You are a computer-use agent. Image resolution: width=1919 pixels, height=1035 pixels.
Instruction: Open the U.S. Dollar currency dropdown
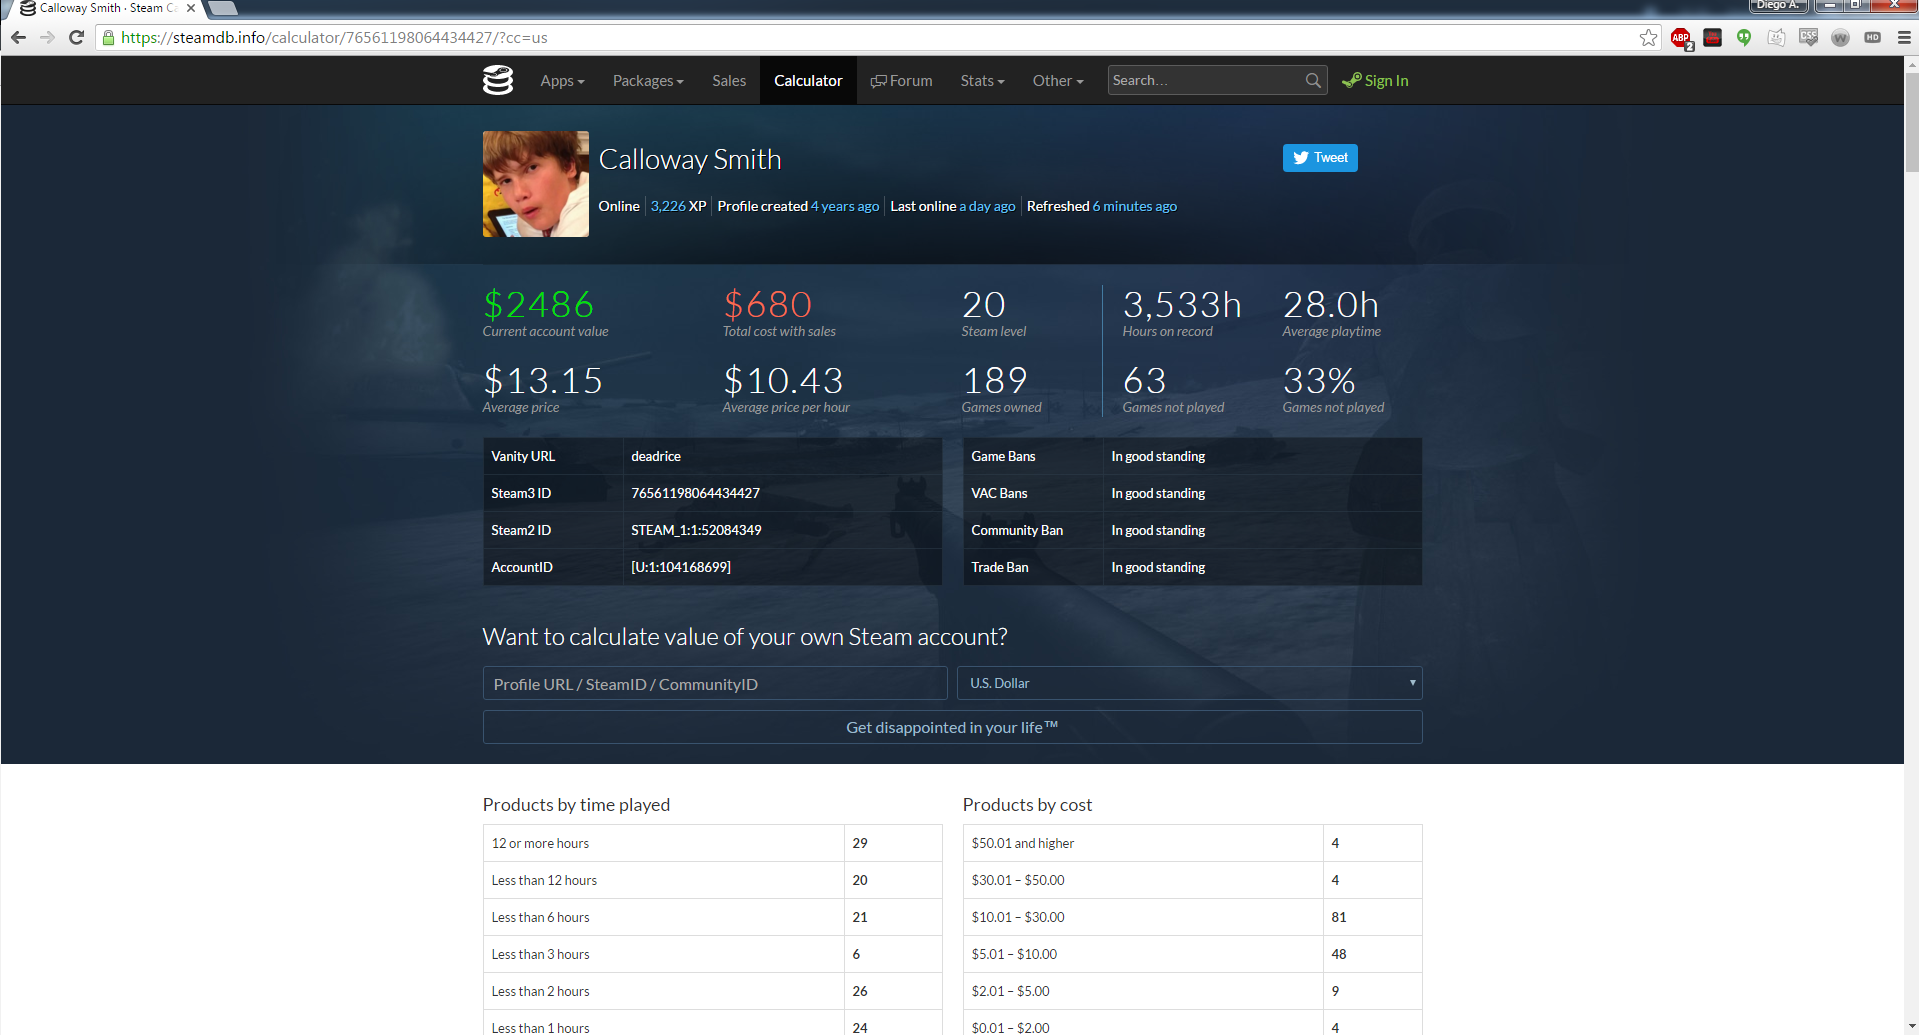(x=1190, y=683)
